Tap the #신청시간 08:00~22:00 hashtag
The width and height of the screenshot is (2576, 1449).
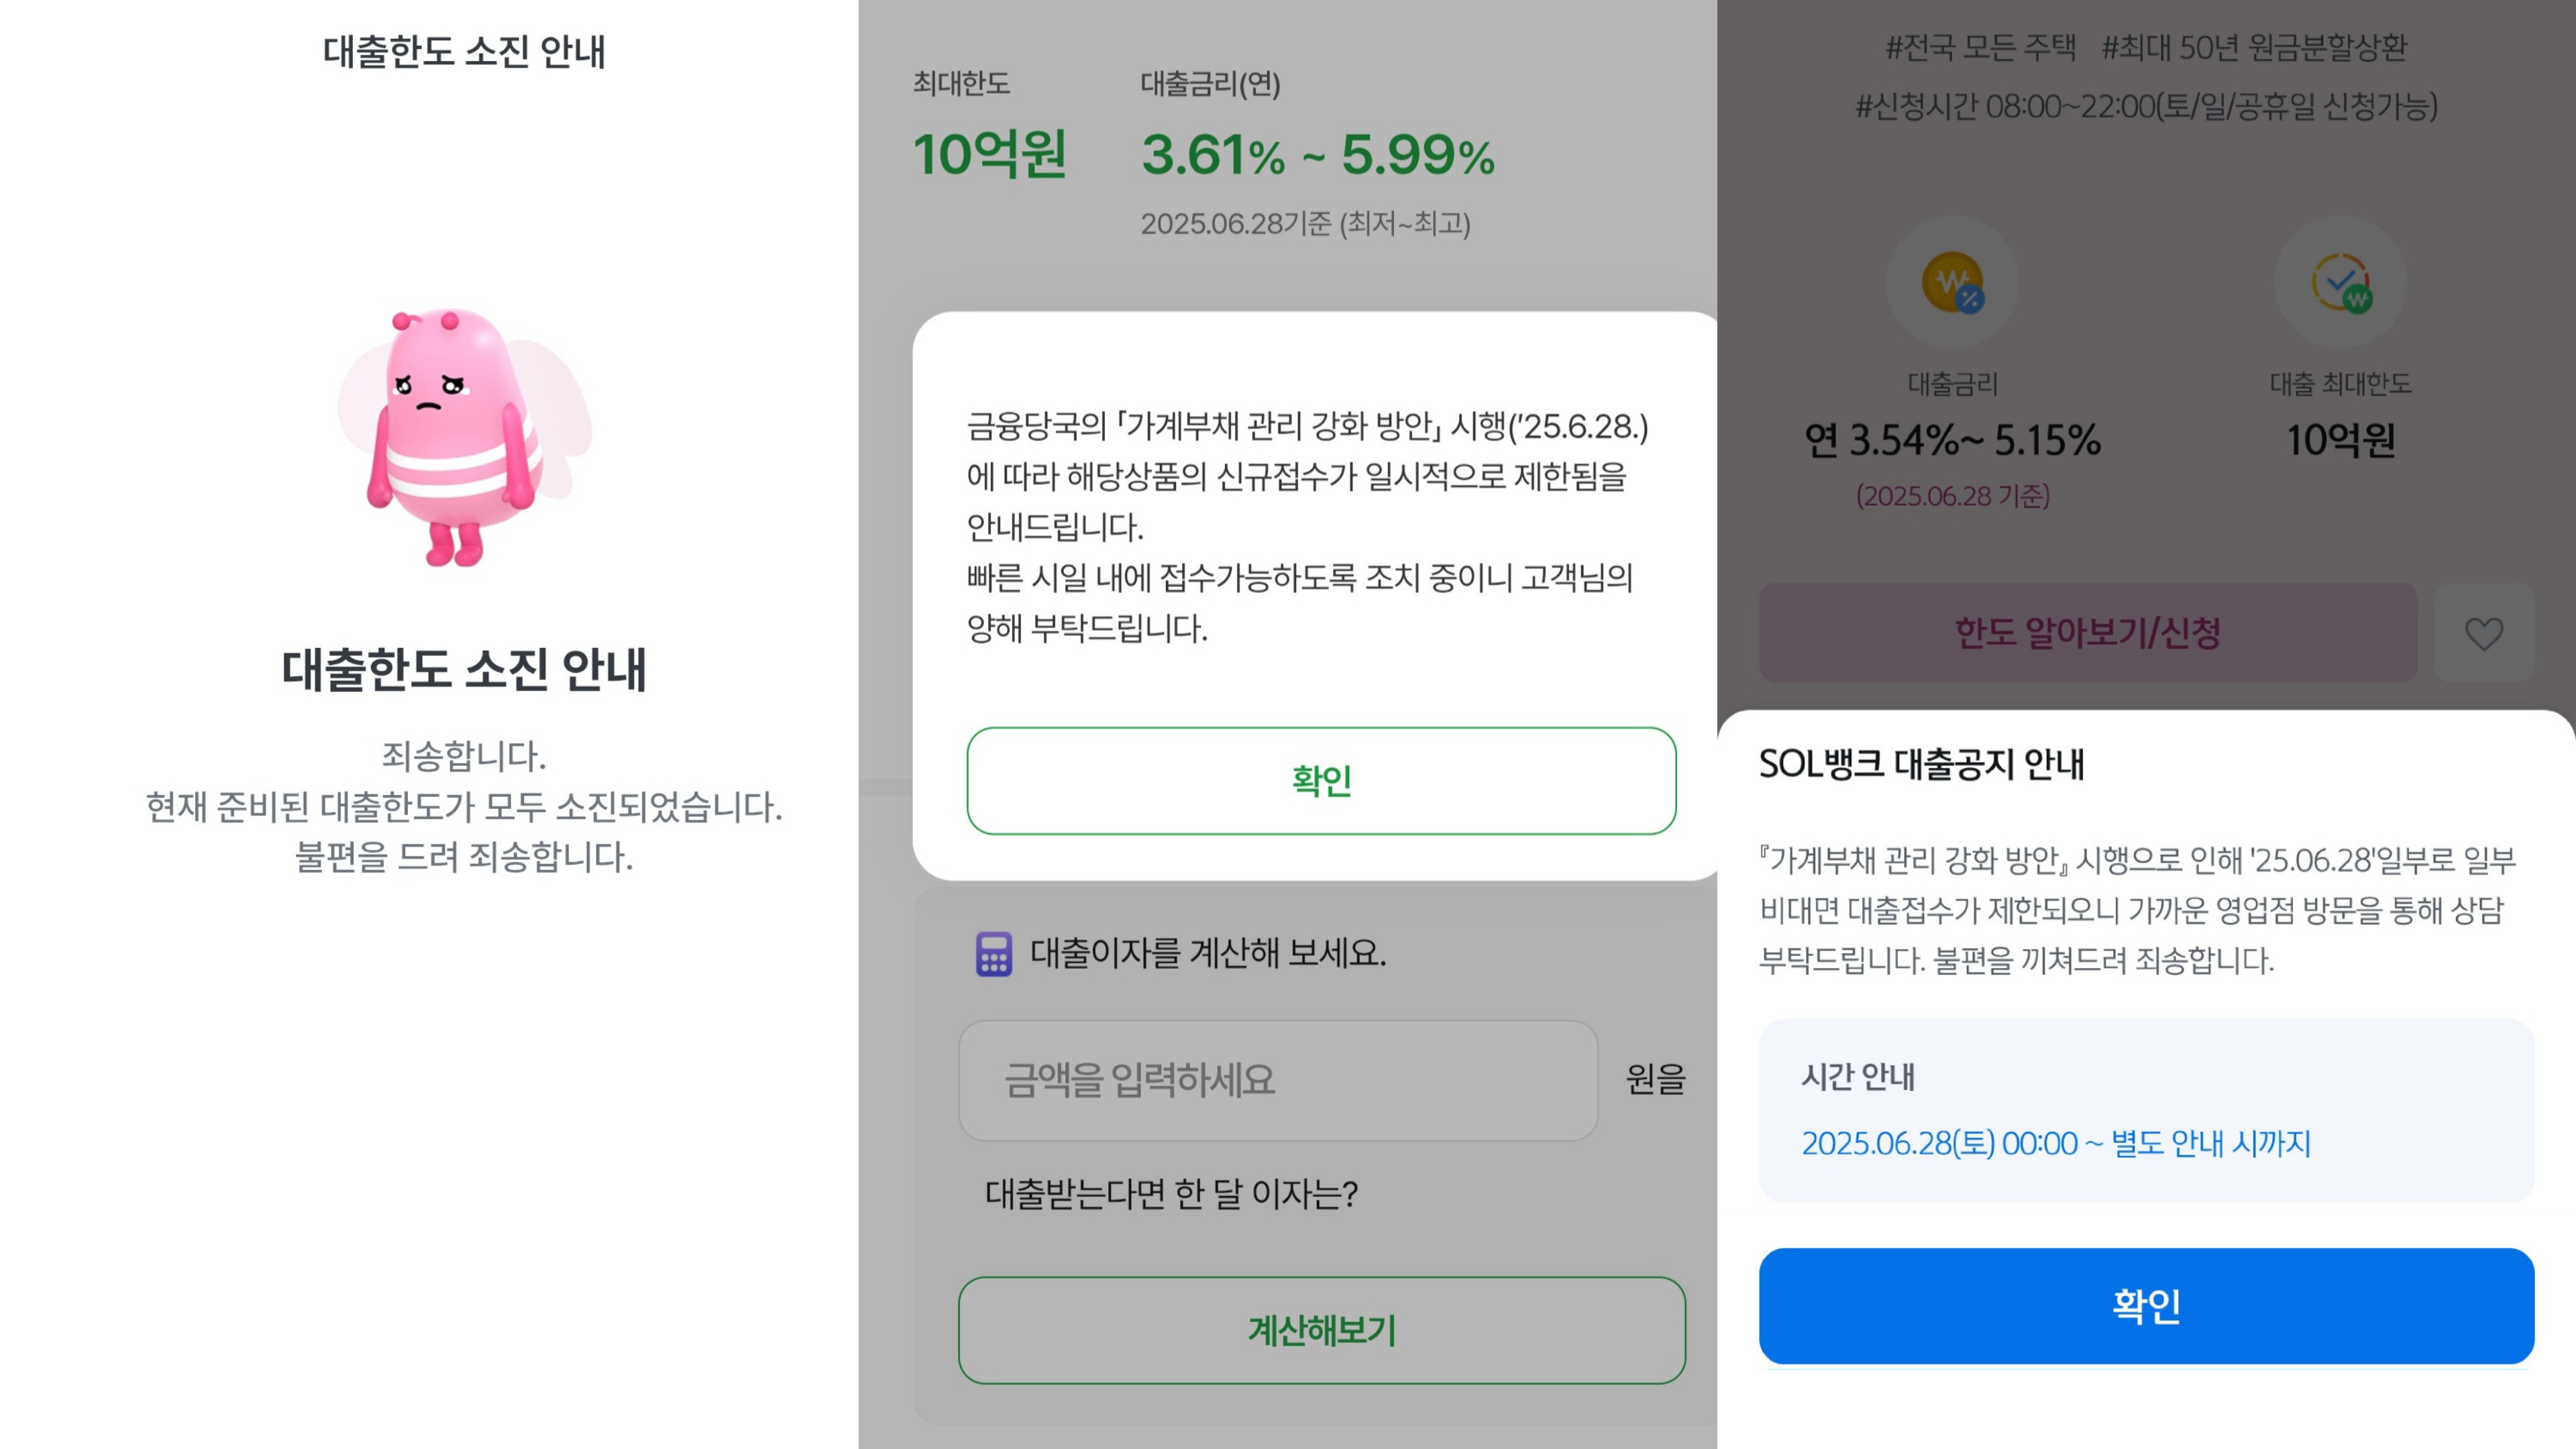[x=2146, y=106]
